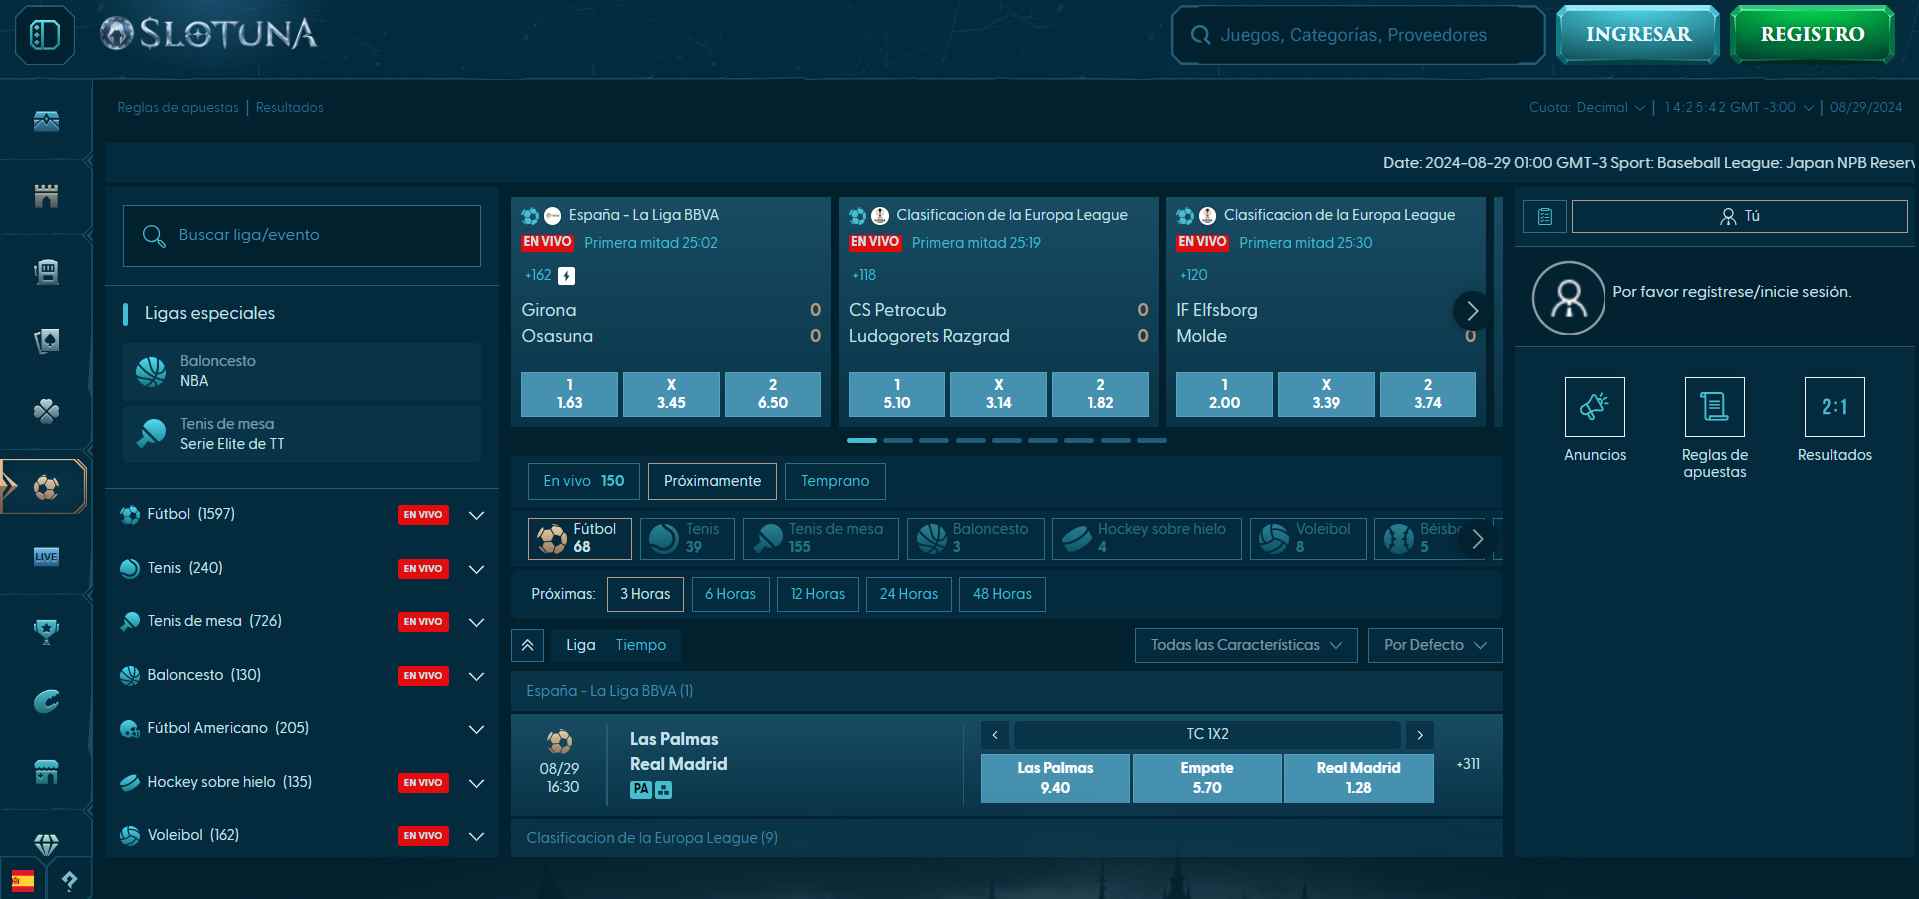Open the Reglas de apuestas link at top

(x=178, y=107)
